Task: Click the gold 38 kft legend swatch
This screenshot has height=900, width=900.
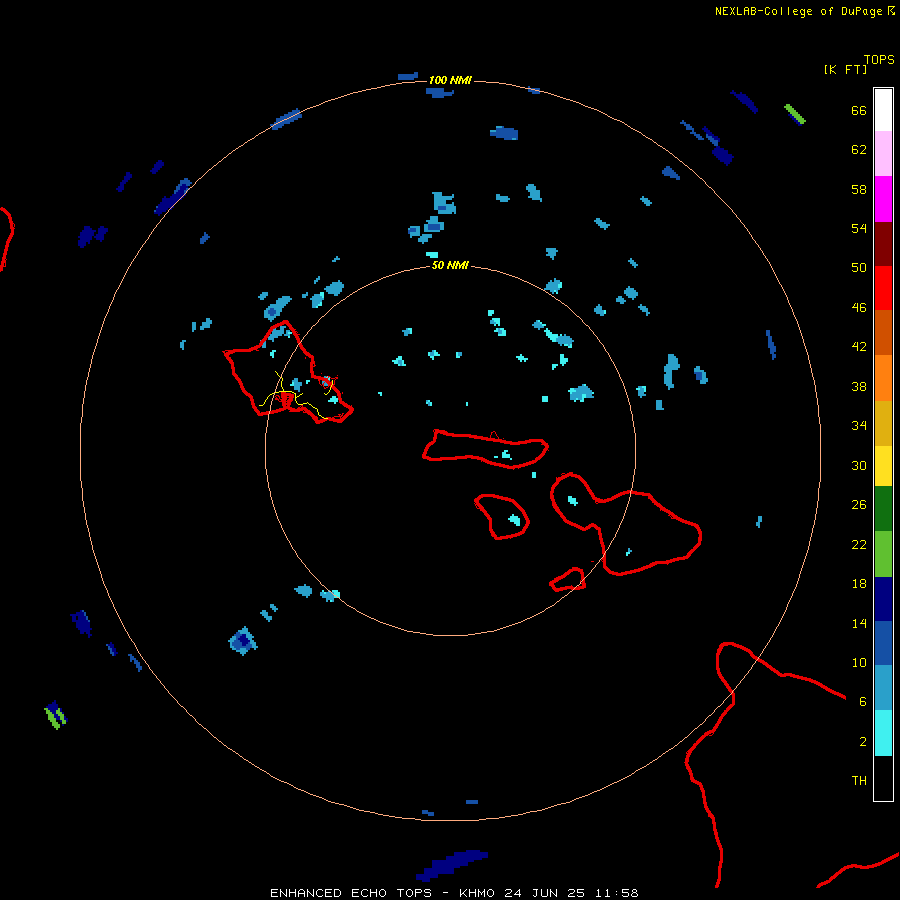Action: 883,423
